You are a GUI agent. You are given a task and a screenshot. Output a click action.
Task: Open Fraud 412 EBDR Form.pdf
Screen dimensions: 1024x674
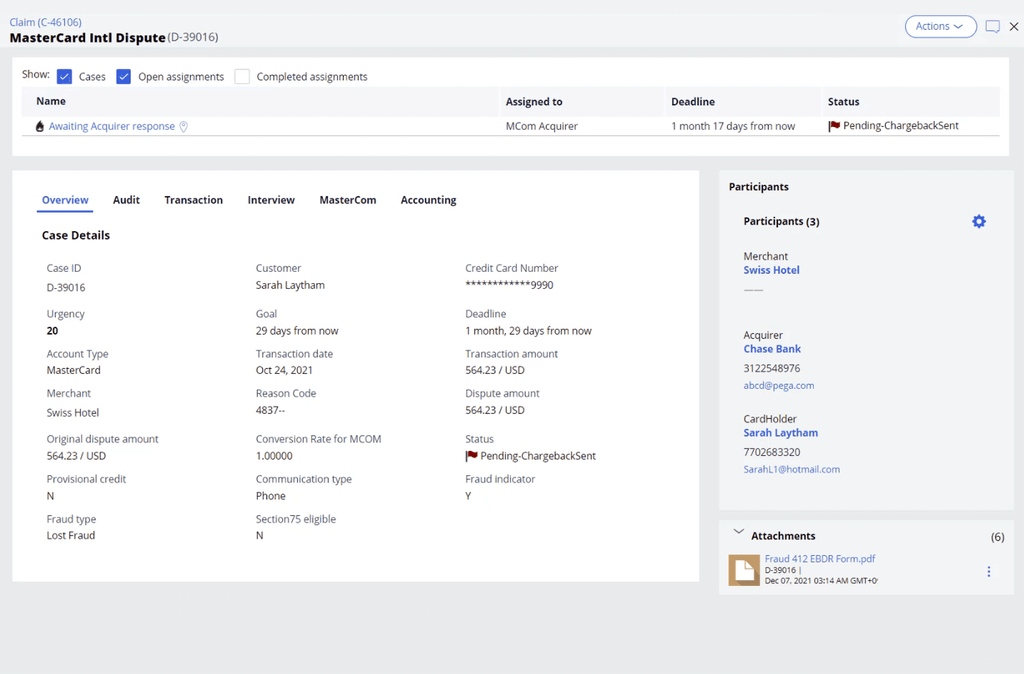click(820, 558)
